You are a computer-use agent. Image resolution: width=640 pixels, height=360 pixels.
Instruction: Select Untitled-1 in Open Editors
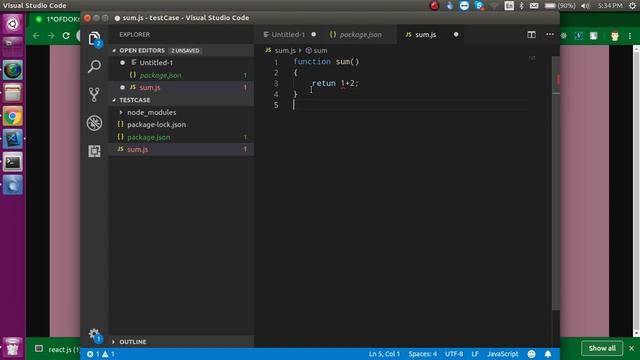click(x=181, y=63)
